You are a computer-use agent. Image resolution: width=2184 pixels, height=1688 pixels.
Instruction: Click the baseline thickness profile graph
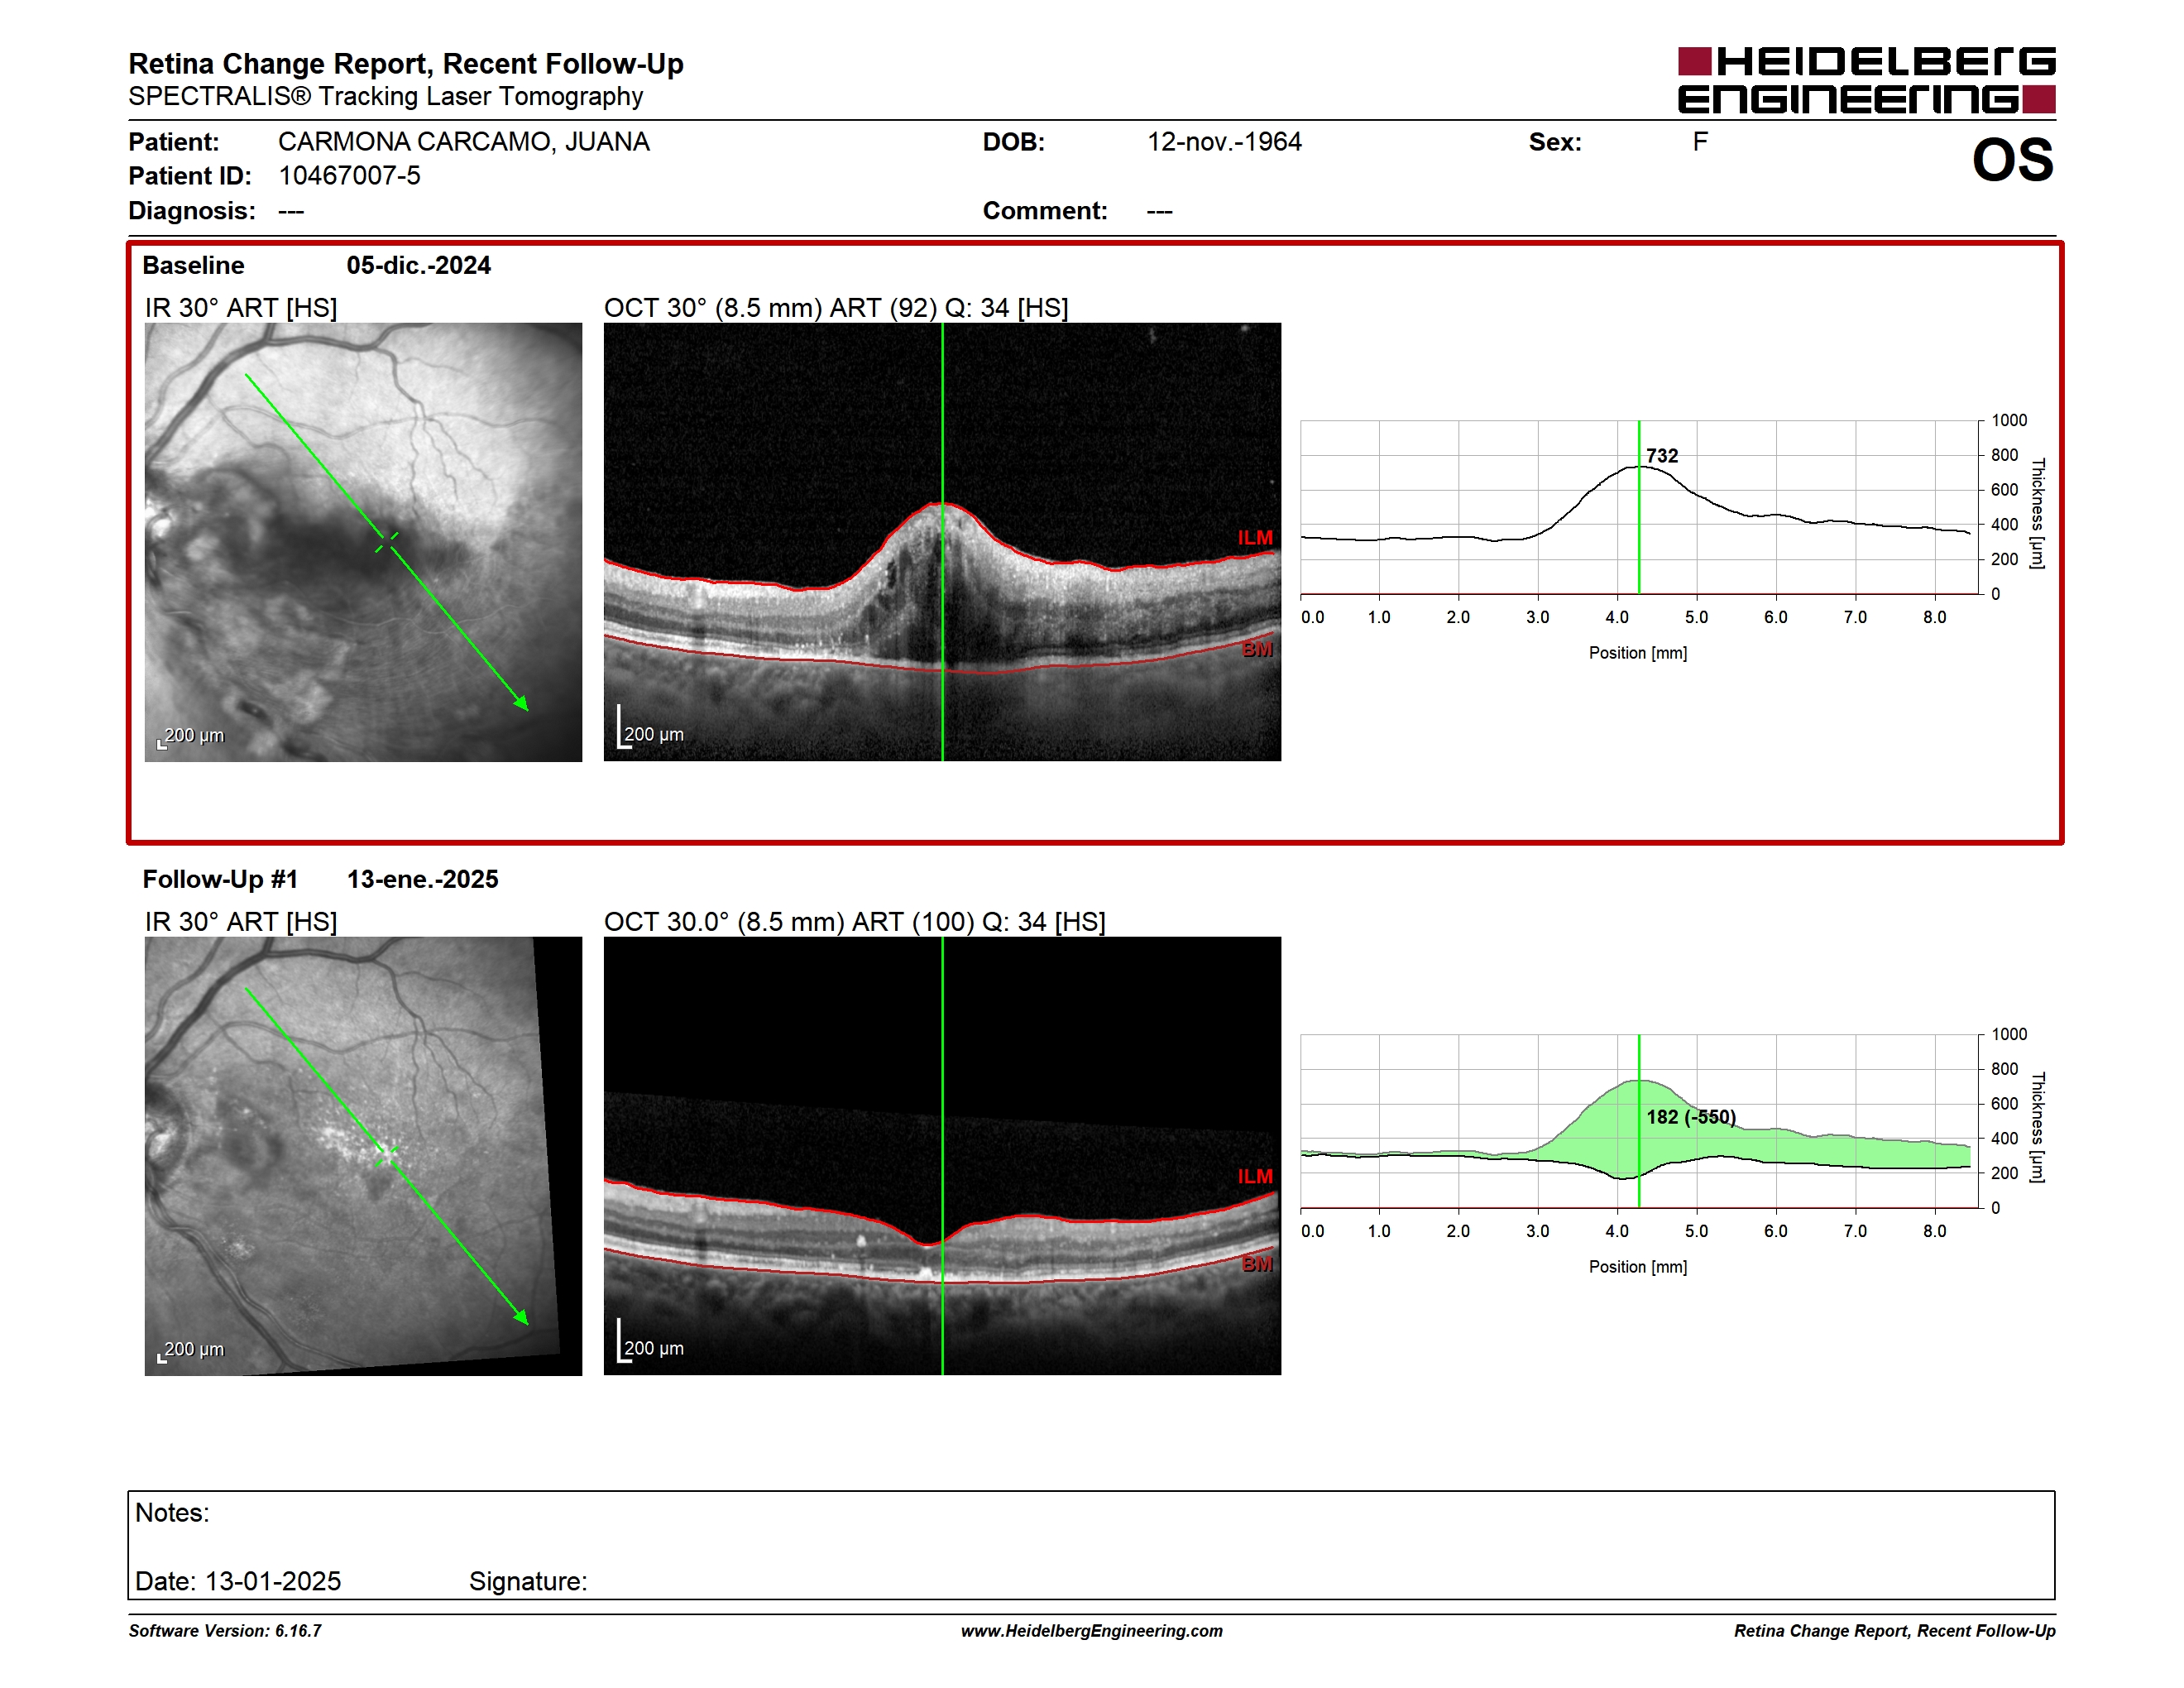pos(1639,507)
